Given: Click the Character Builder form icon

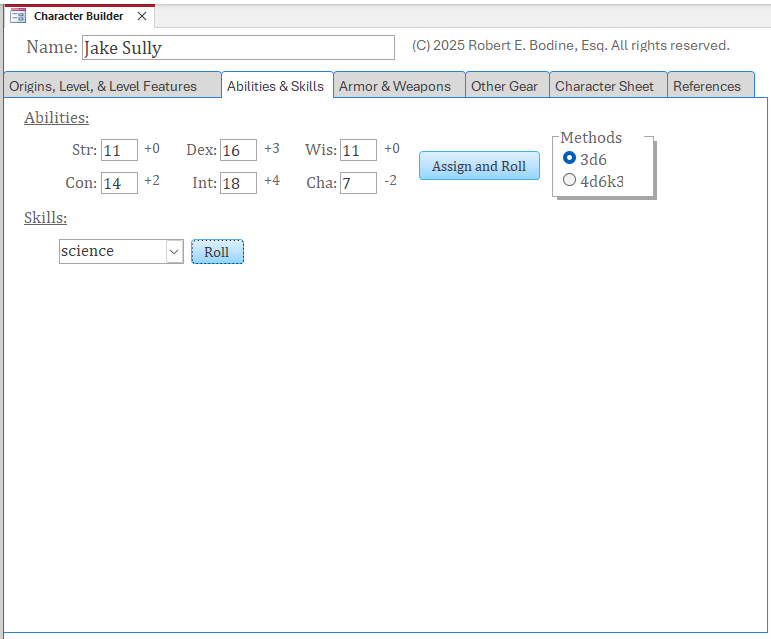Looking at the screenshot, I should pyautogui.click(x=18, y=16).
